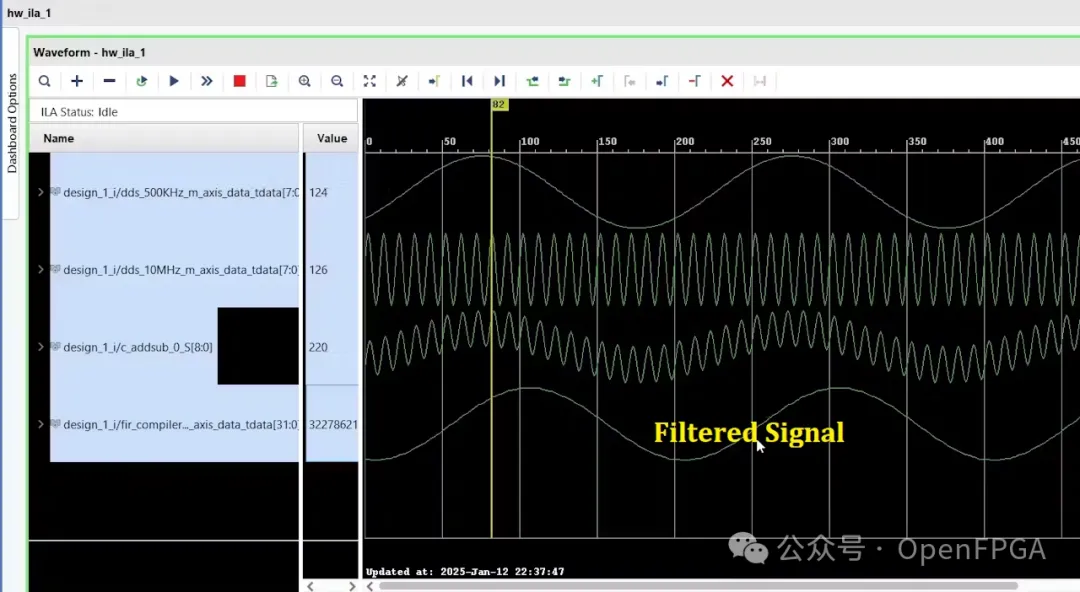The width and height of the screenshot is (1080, 592).
Task: Run trigger with the play icon
Action: pyautogui.click(x=174, y=81)
